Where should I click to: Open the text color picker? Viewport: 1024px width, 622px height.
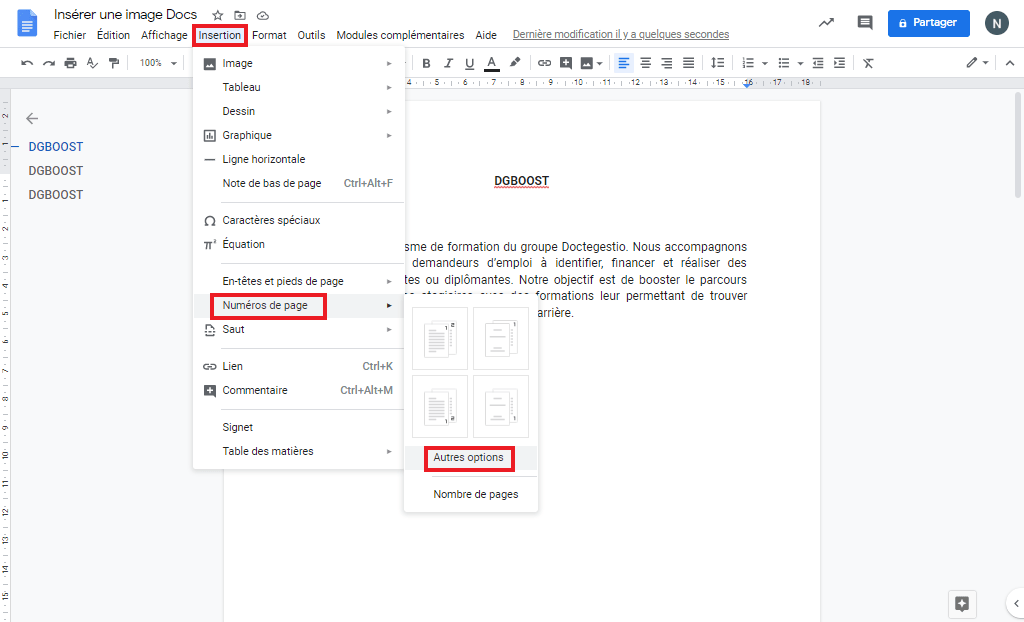(491, 62)
